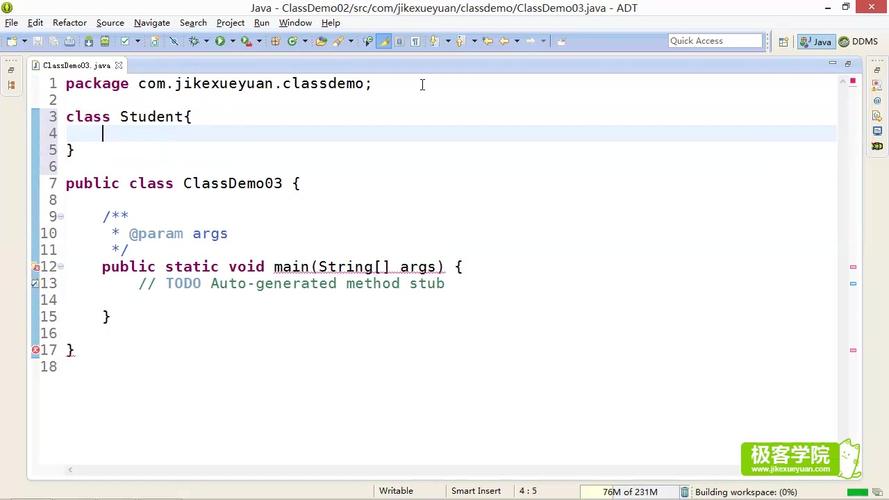
Task: Open dropdown arrow next to Debug icon
Action: [x=206, y=41]
